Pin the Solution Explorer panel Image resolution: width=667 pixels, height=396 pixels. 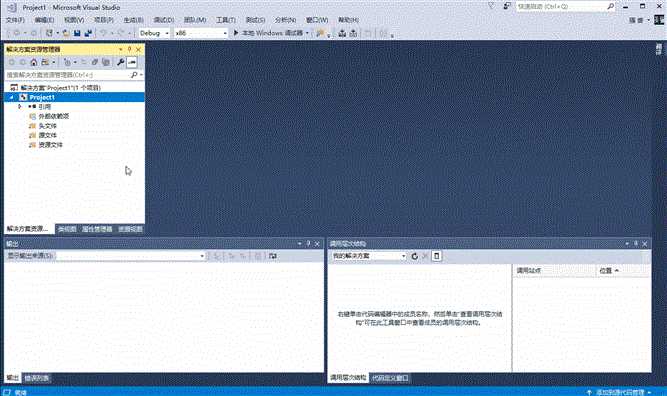click(129, 50)
